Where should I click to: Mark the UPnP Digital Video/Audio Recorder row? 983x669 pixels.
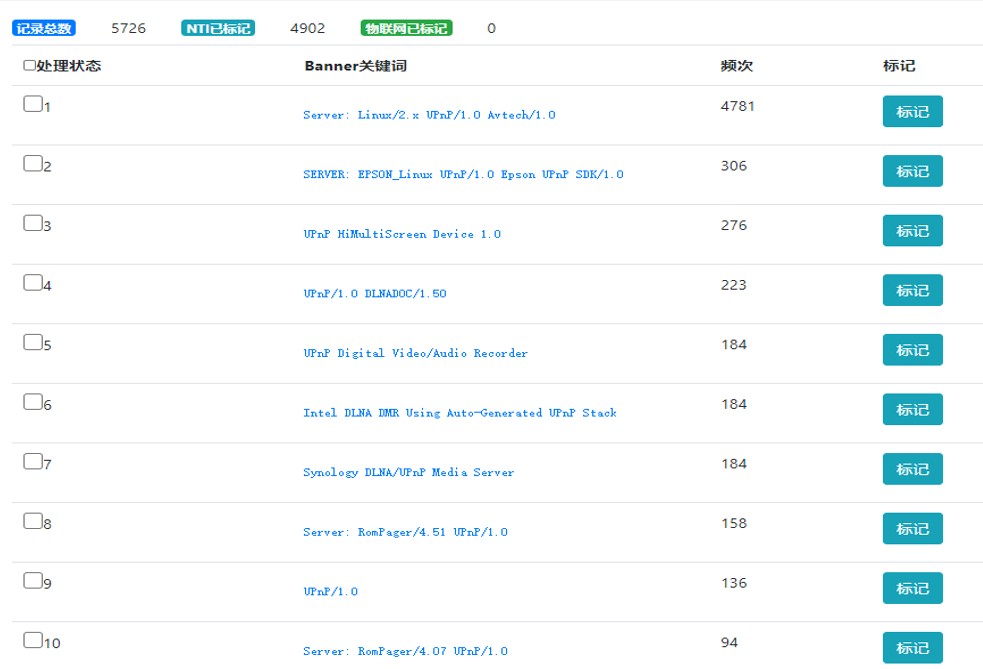[x=912, y=350]
